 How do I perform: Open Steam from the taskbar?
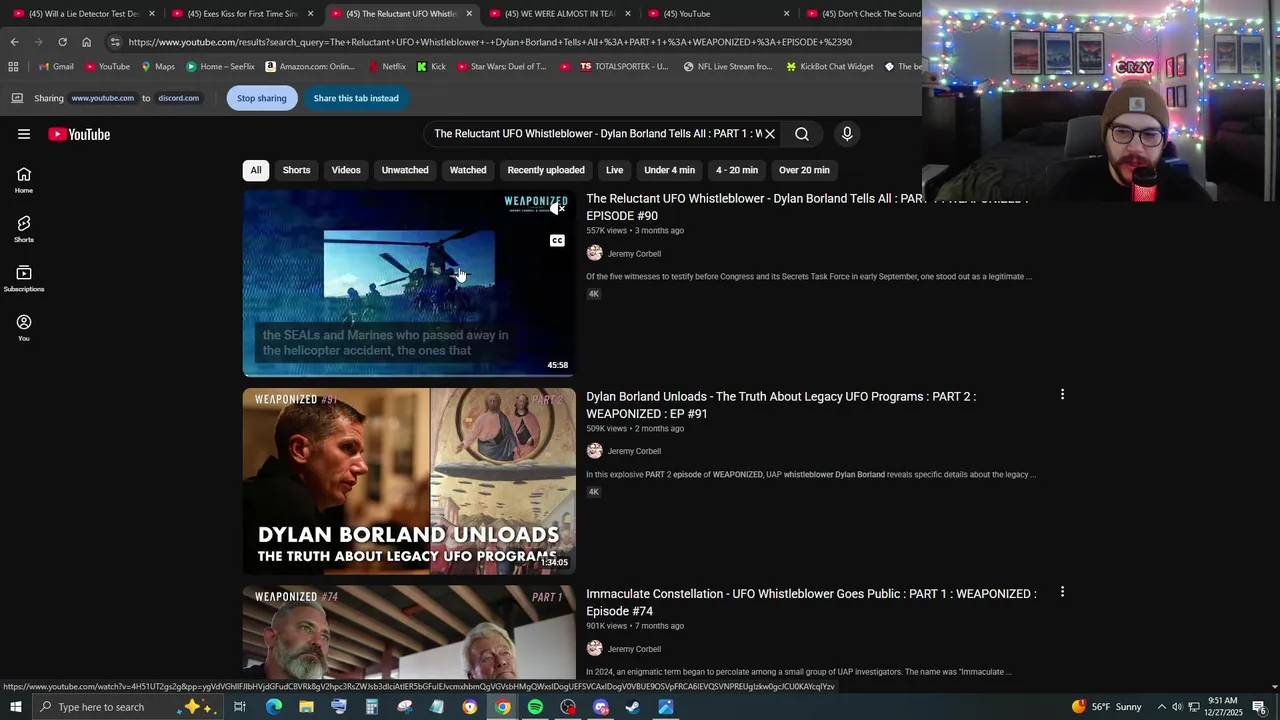click(x=633, y=707)
